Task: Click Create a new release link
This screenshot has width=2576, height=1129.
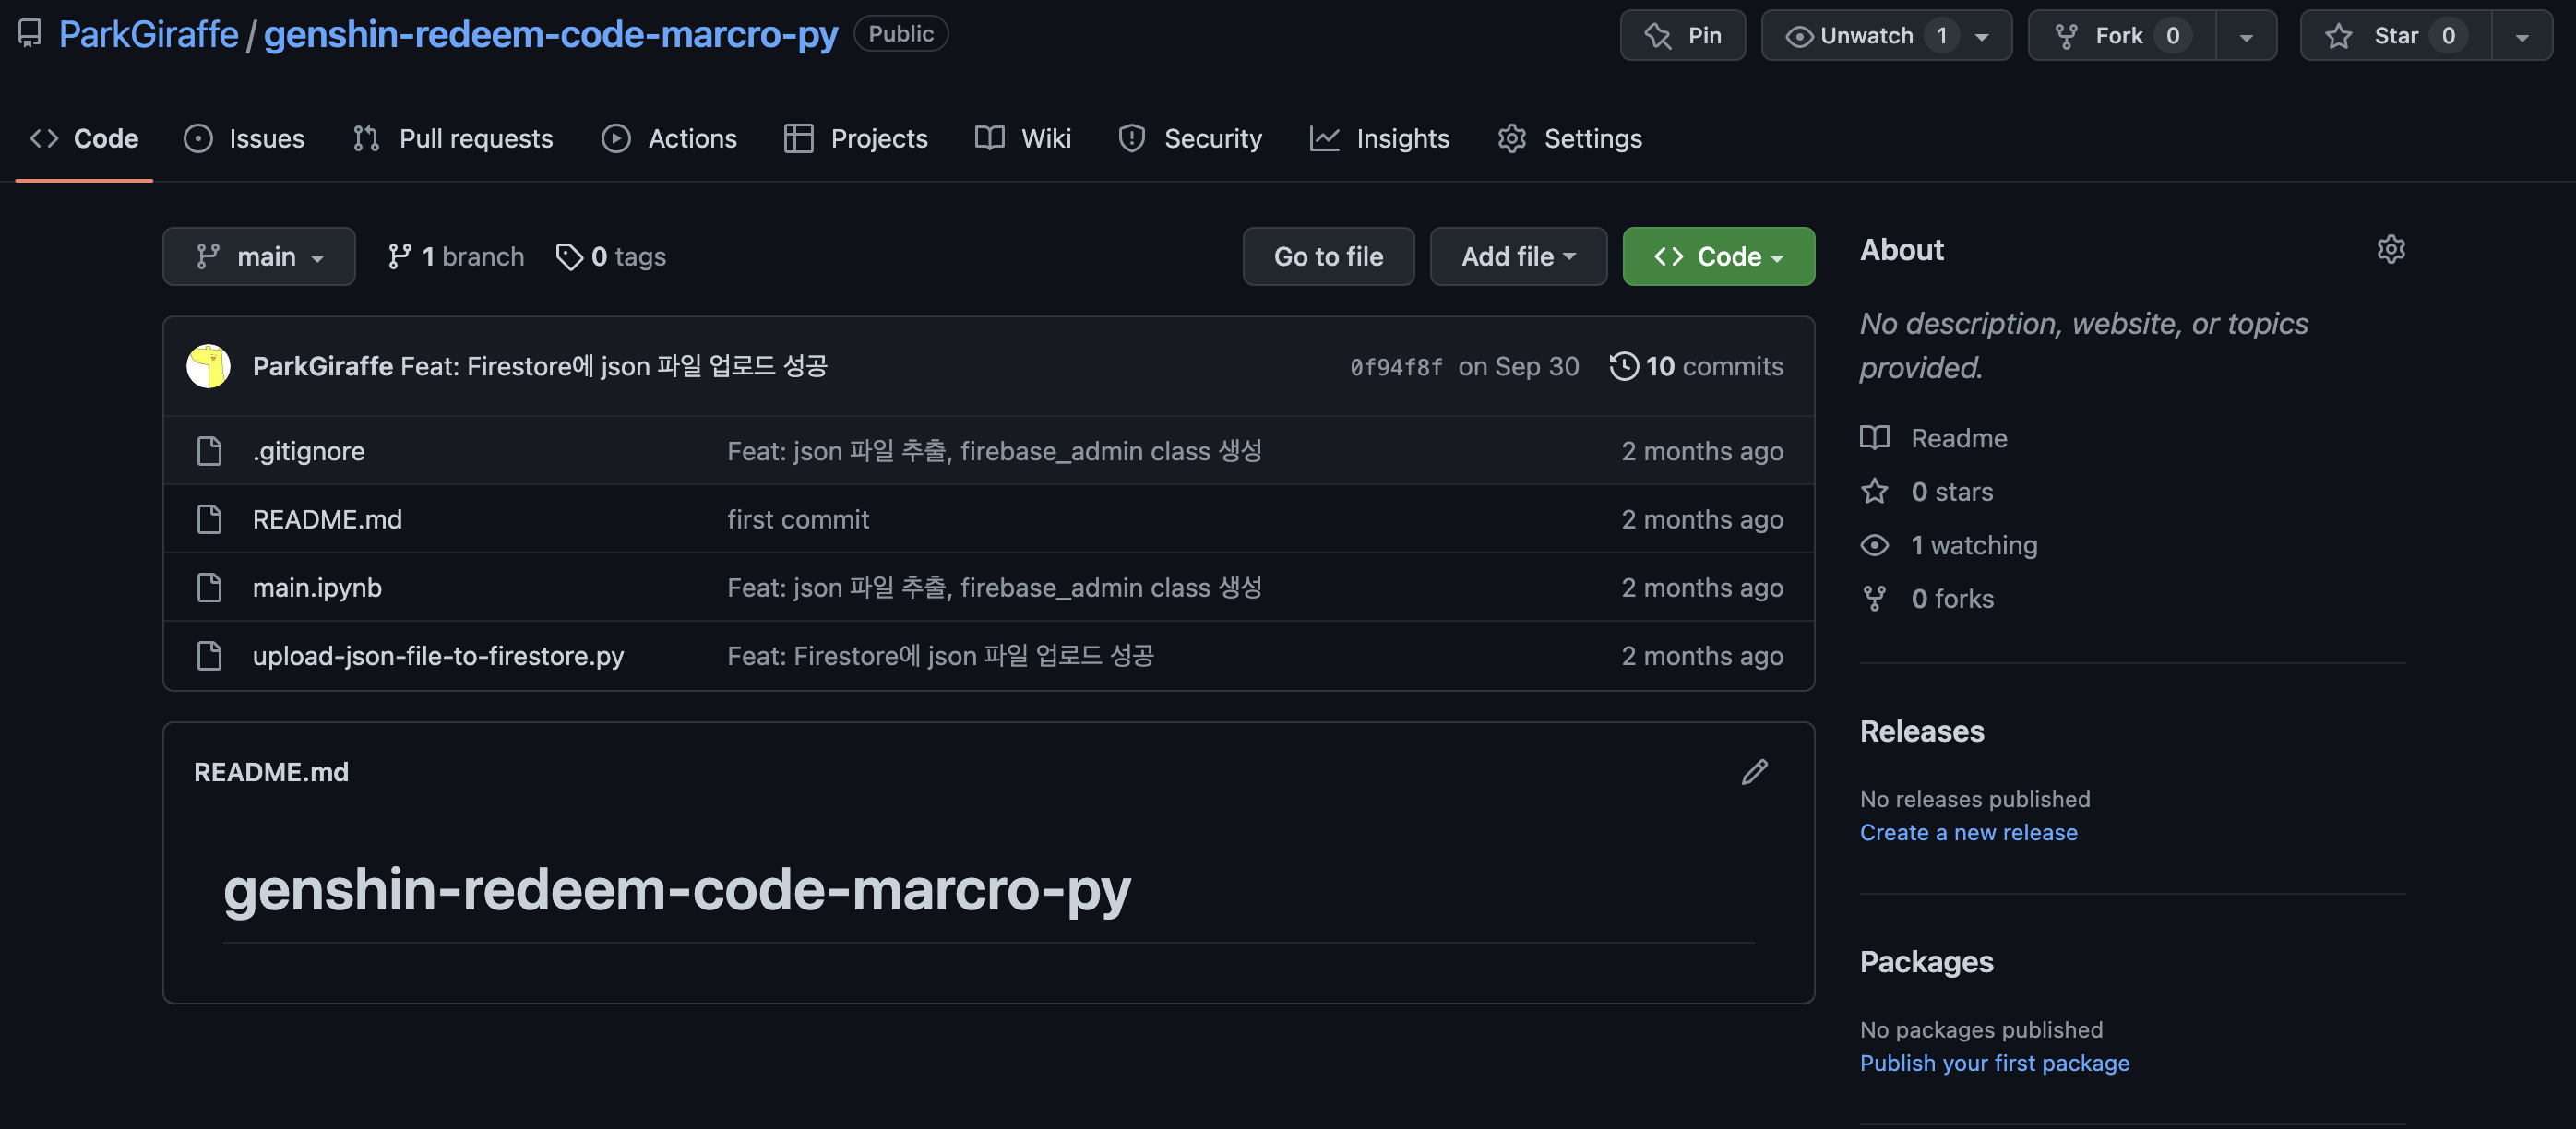Action: pyautogui.click(x=1967, y=833)
